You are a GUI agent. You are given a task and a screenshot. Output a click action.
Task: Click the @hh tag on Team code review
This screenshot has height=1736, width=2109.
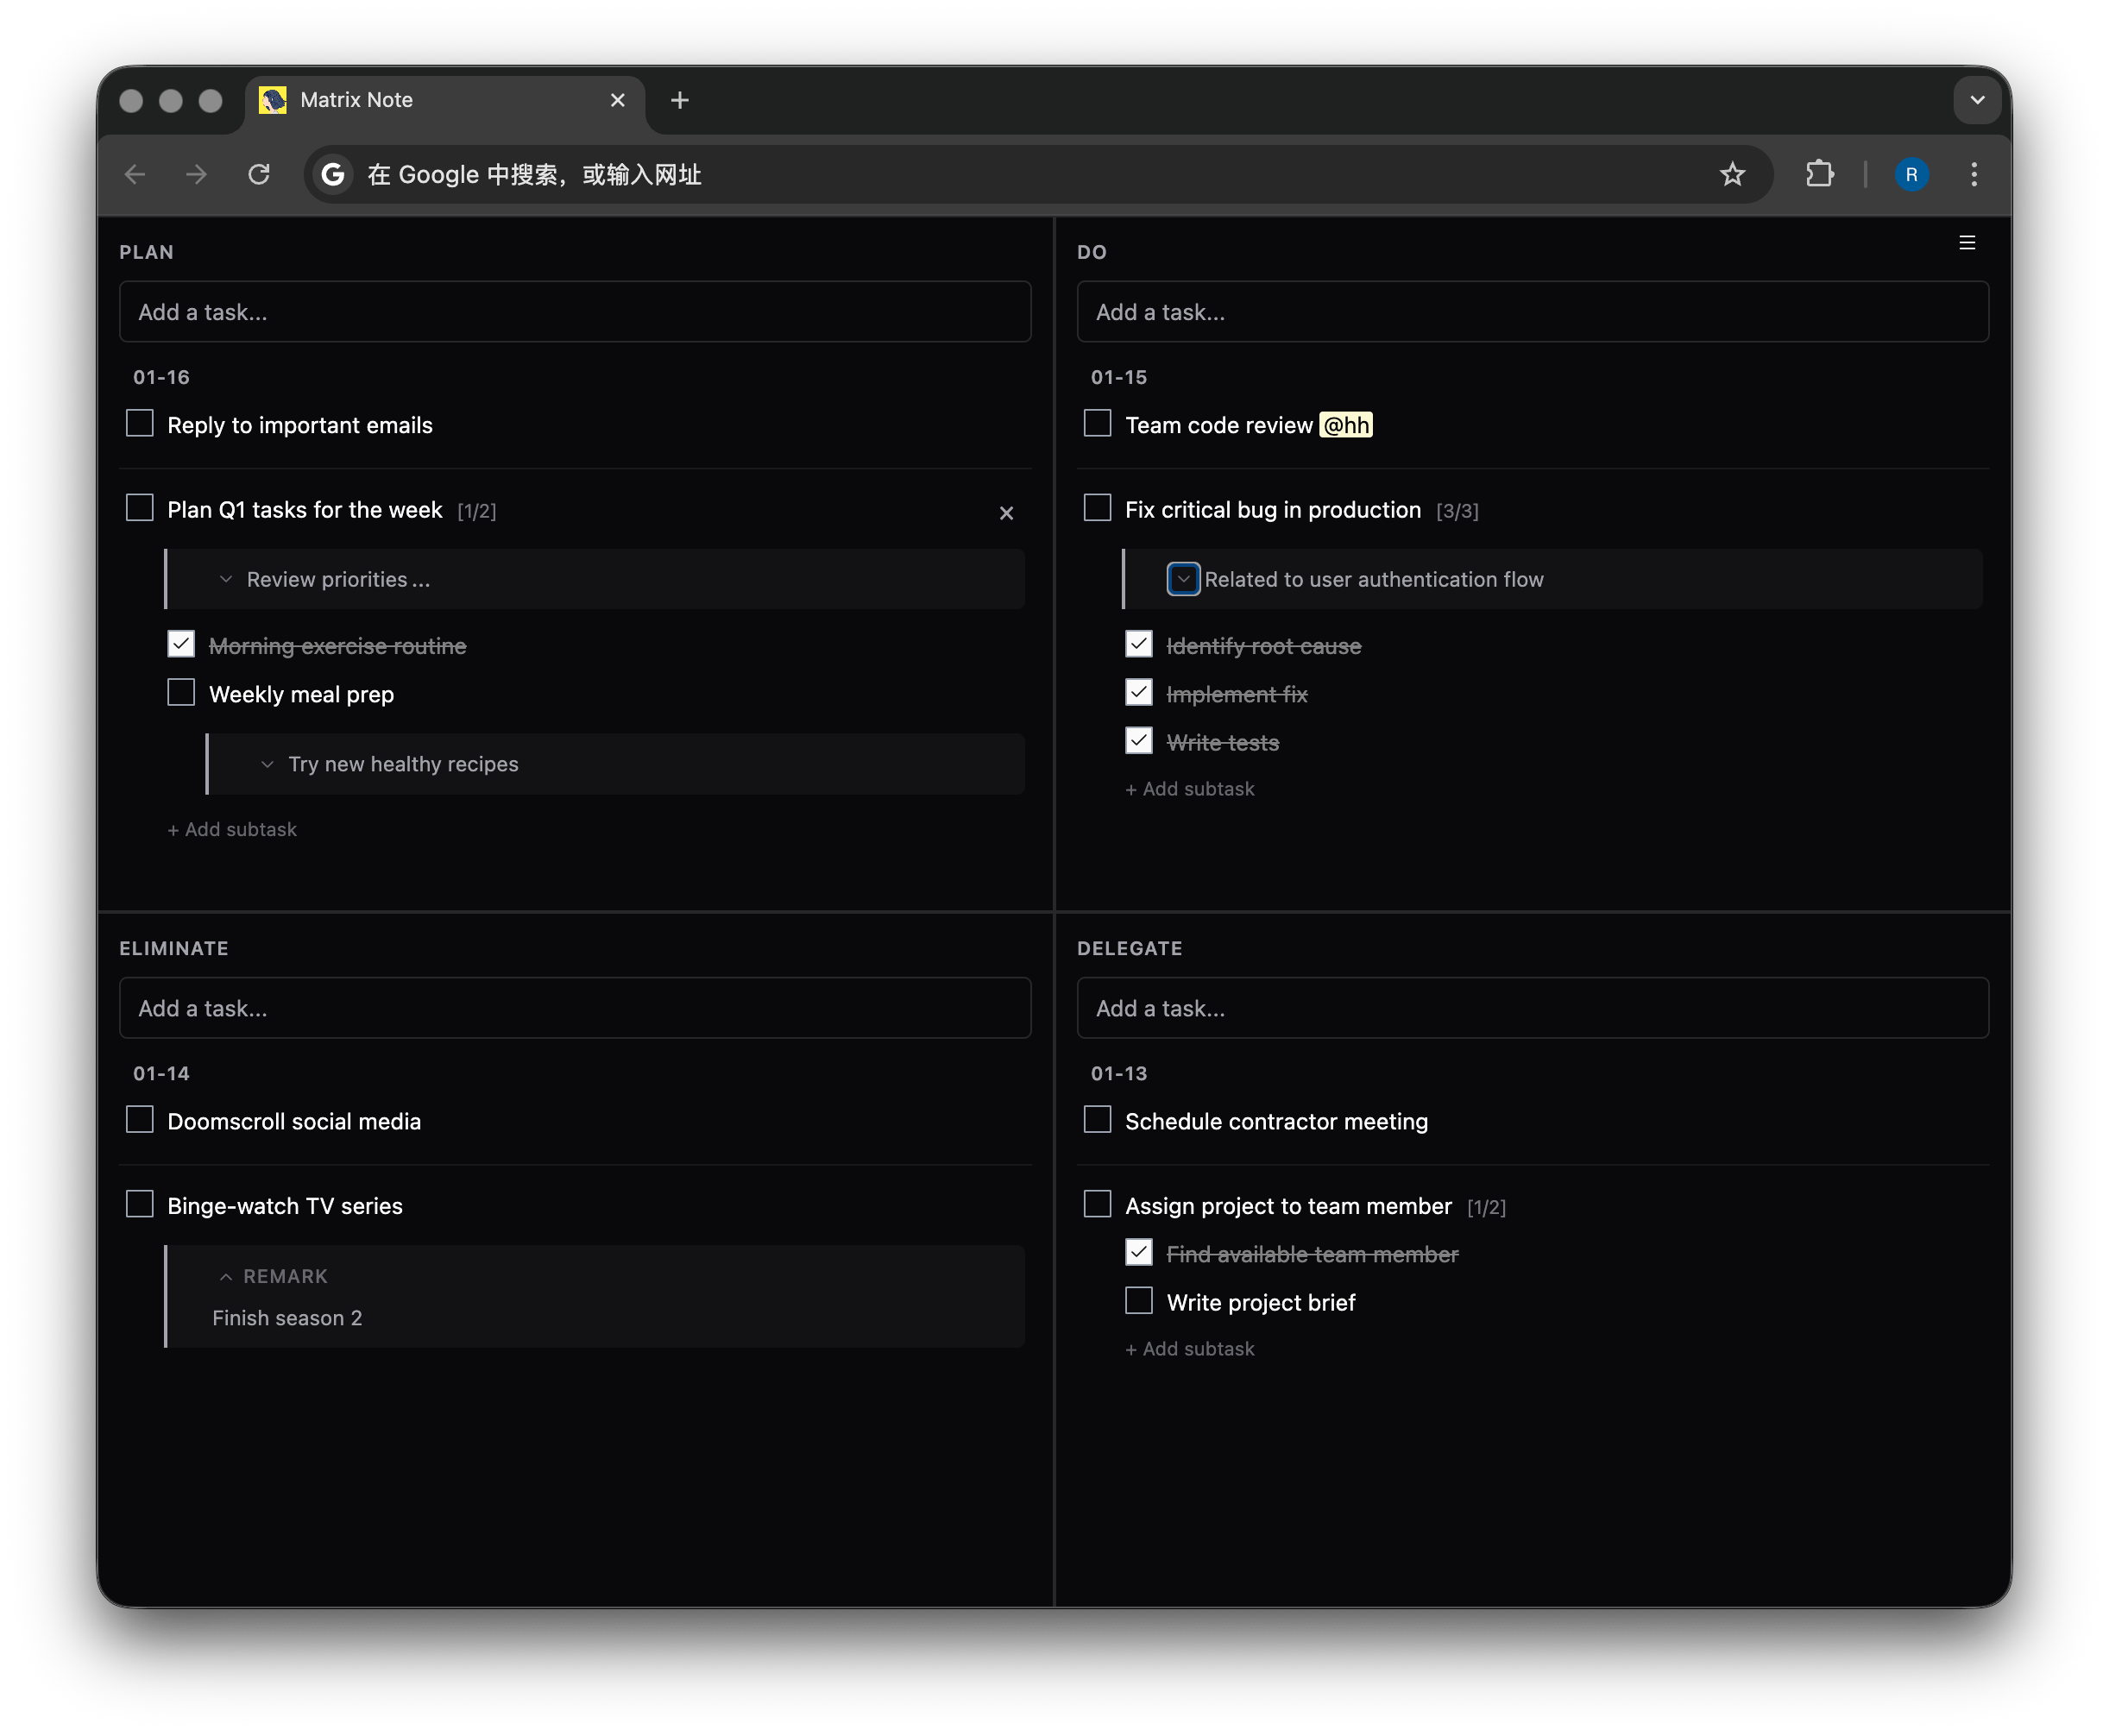tap(1345, 425)
